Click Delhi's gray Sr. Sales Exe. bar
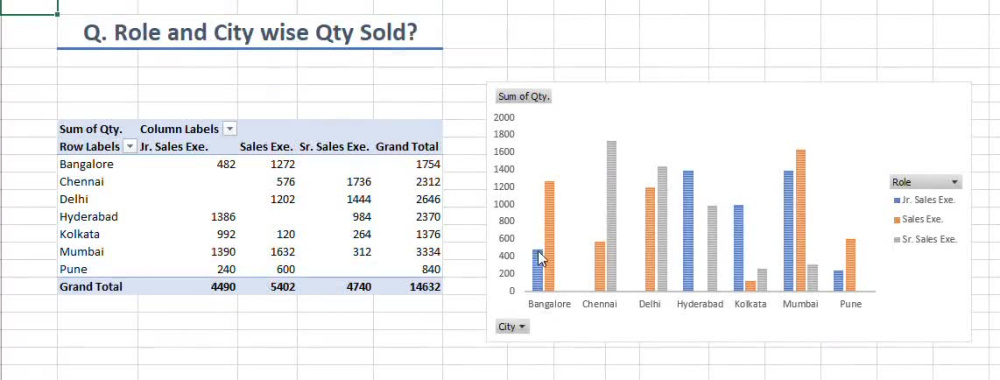Image resolution: width=1000 pixels, height=380 pixels. [x=662, y=229]
